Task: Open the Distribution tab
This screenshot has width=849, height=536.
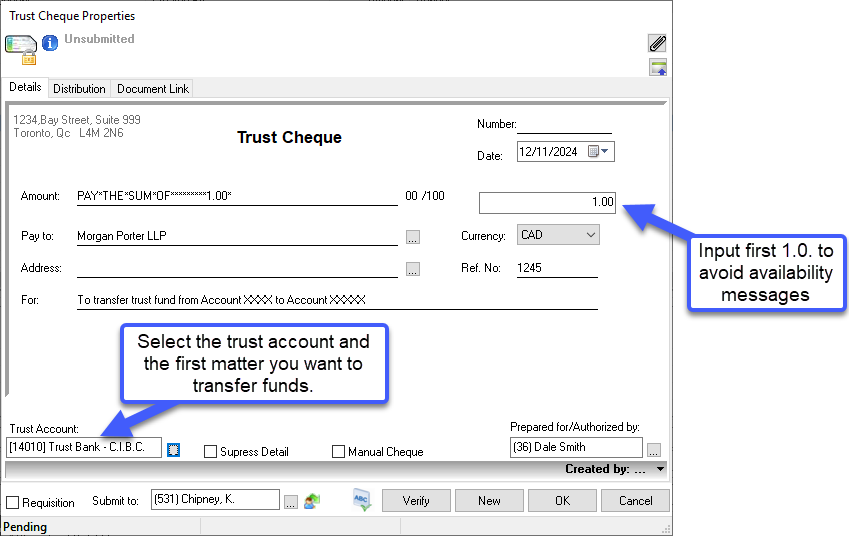Action: coord(79,89)
